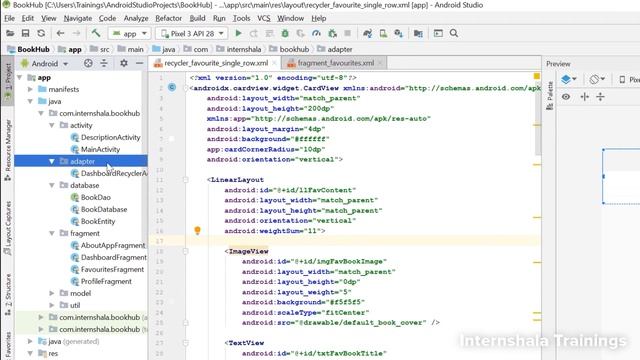This screenshot has width=640, height=360.
Task: Open the app run configuration dropdown
Action: pyautogui.click(x=130, y=33)
